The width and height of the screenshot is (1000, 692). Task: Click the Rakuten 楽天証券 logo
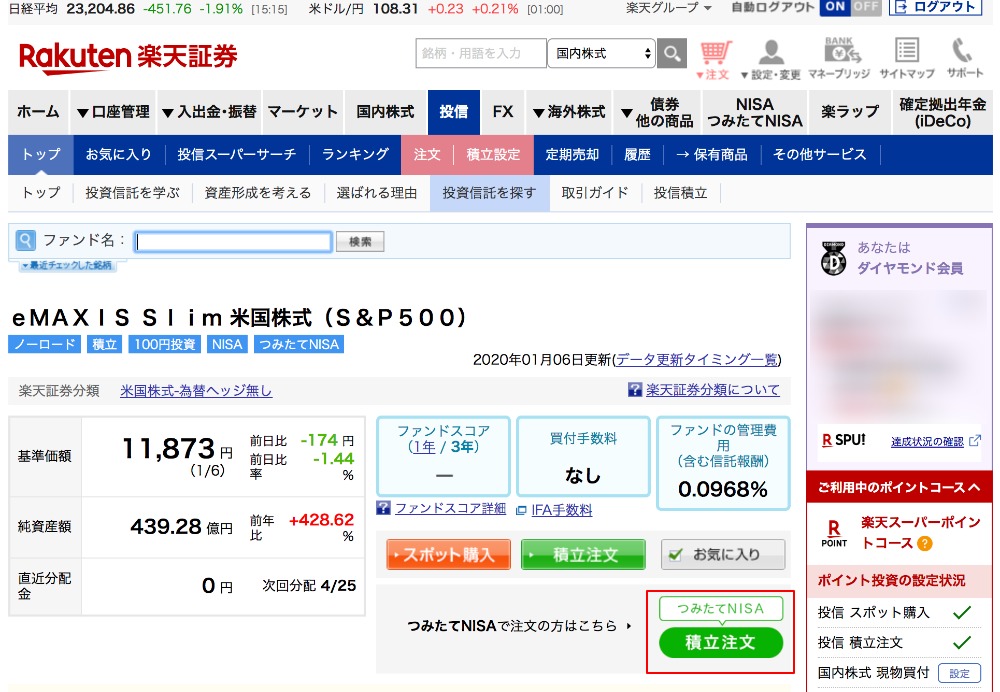(128, 57)
